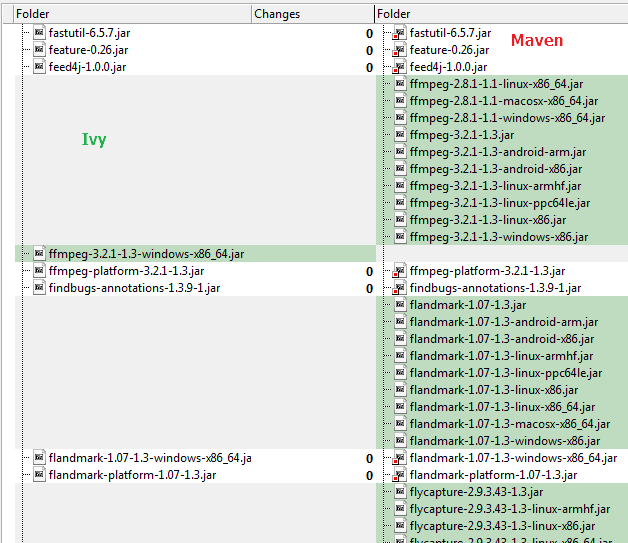The width and height of the screenshot is (628, 543).
Task: Select ffmpeg-3.2.1-1.3-linux-ppc64le.jar row
Action: 500,203
